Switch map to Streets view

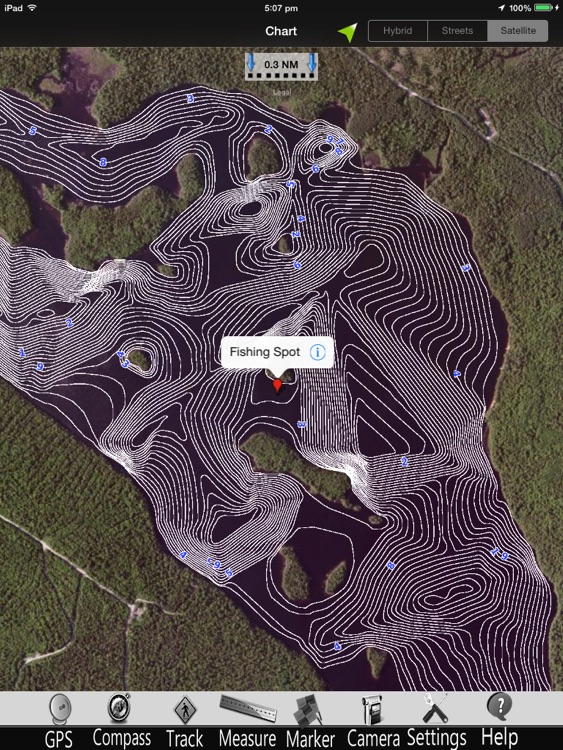(457, 31)
